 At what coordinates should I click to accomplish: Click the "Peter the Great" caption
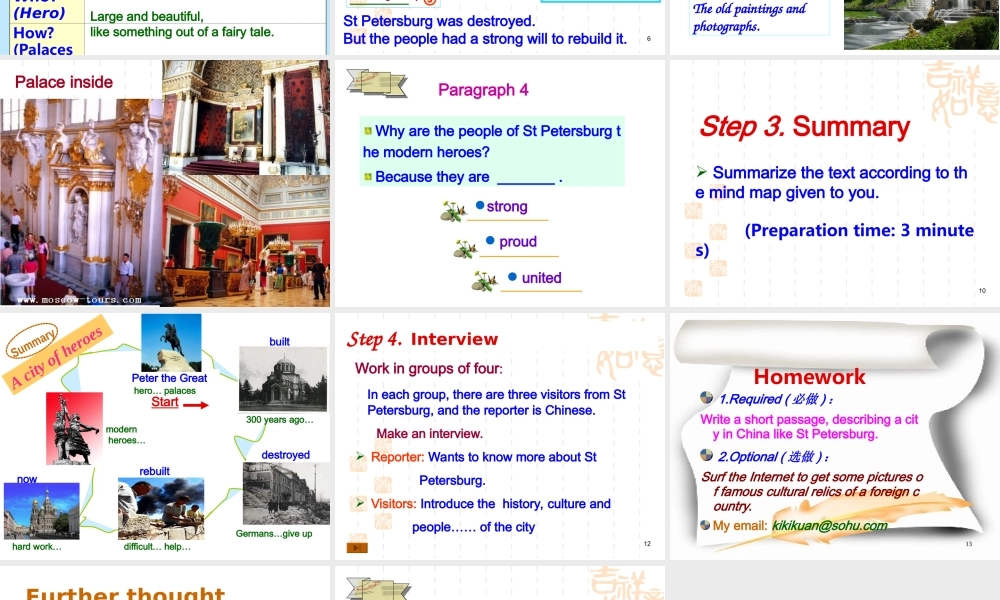[x=169, y=378]
